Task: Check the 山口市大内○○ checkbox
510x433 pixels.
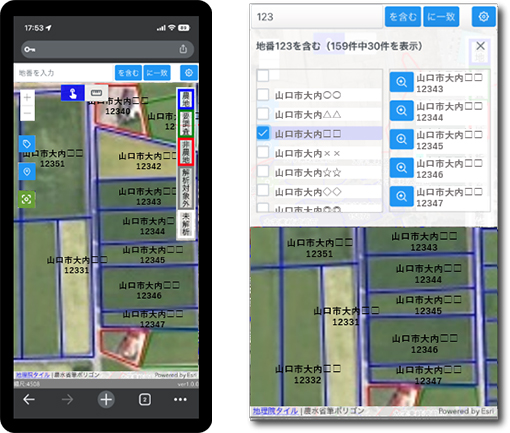Action: (263, 95)
